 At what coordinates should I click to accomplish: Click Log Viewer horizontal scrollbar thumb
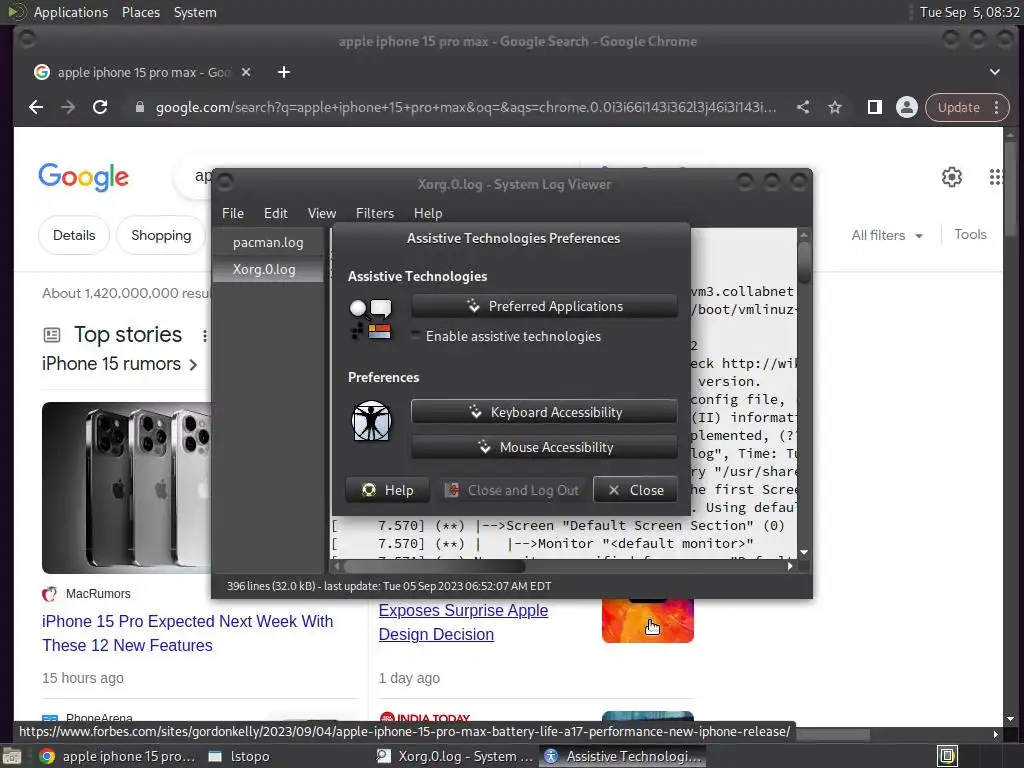[x=434, y=566]
